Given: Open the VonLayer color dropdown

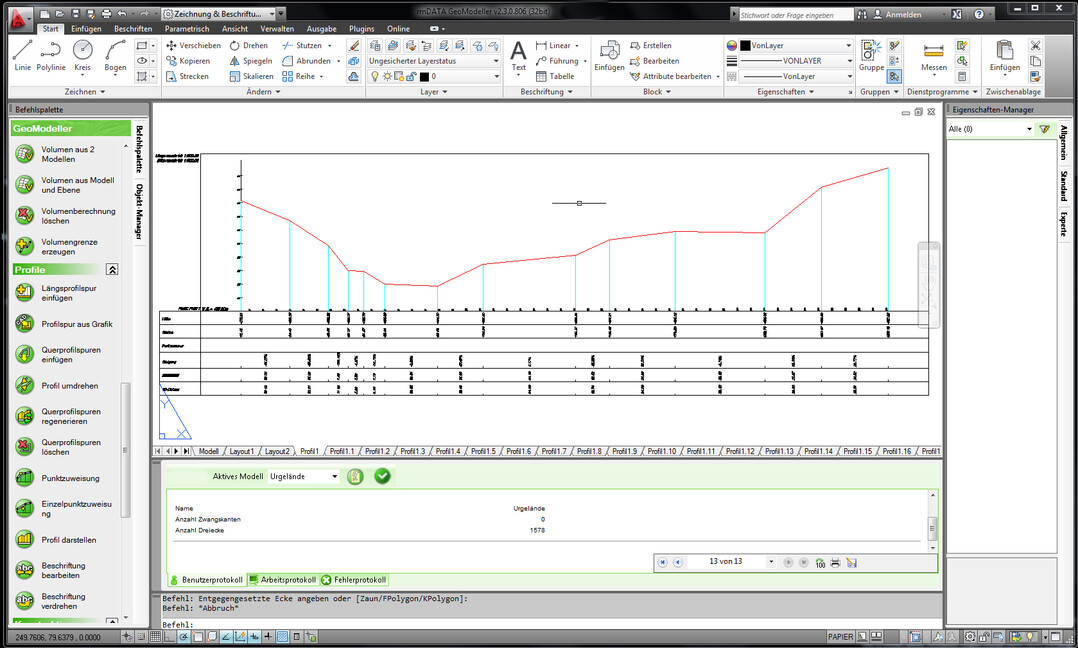Looking at the screenshot, I should 795,45.
